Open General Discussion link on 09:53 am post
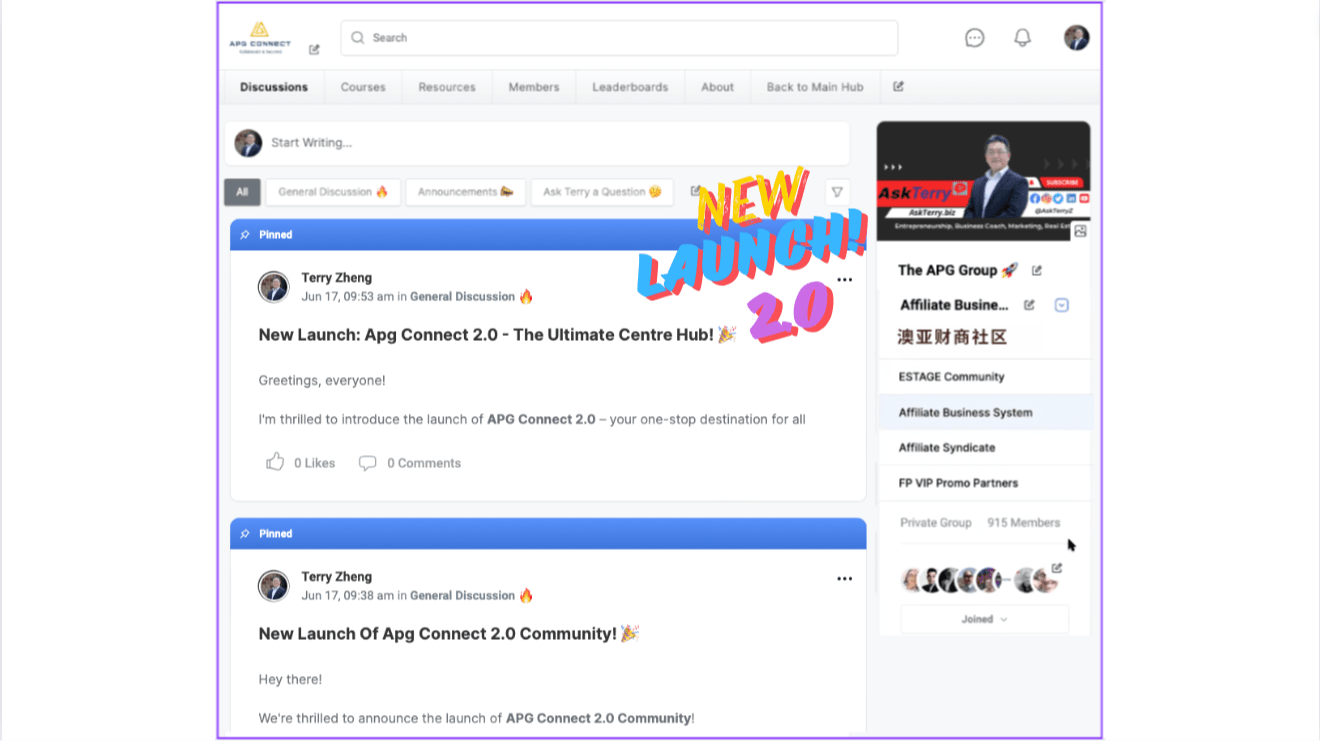The height and width of the screenshot is (741, 1320). click(462, 297)
